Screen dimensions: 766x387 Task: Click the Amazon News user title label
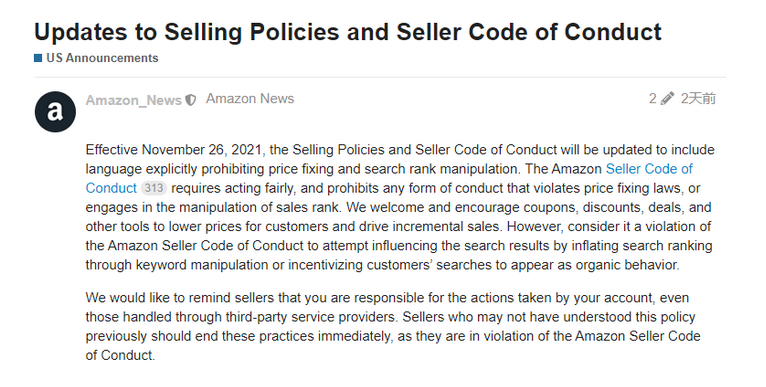point(250,99)
